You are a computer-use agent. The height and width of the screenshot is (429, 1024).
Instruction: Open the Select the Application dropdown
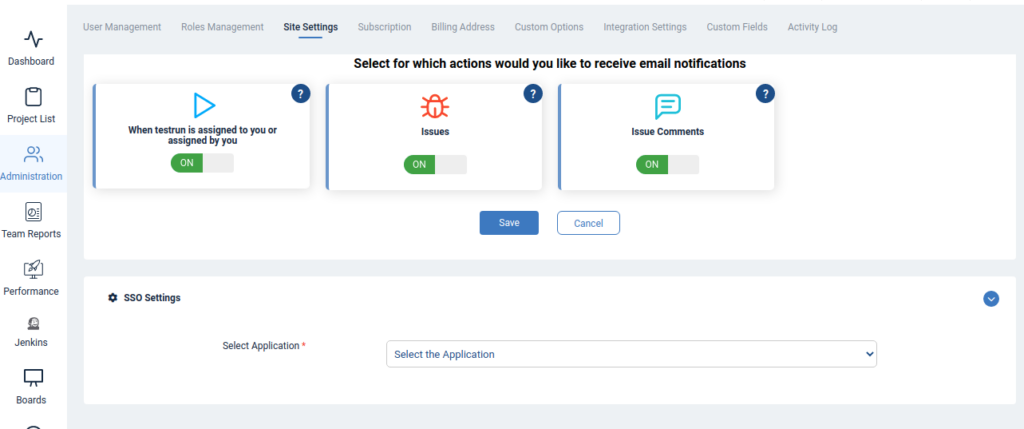click(631, 354)
